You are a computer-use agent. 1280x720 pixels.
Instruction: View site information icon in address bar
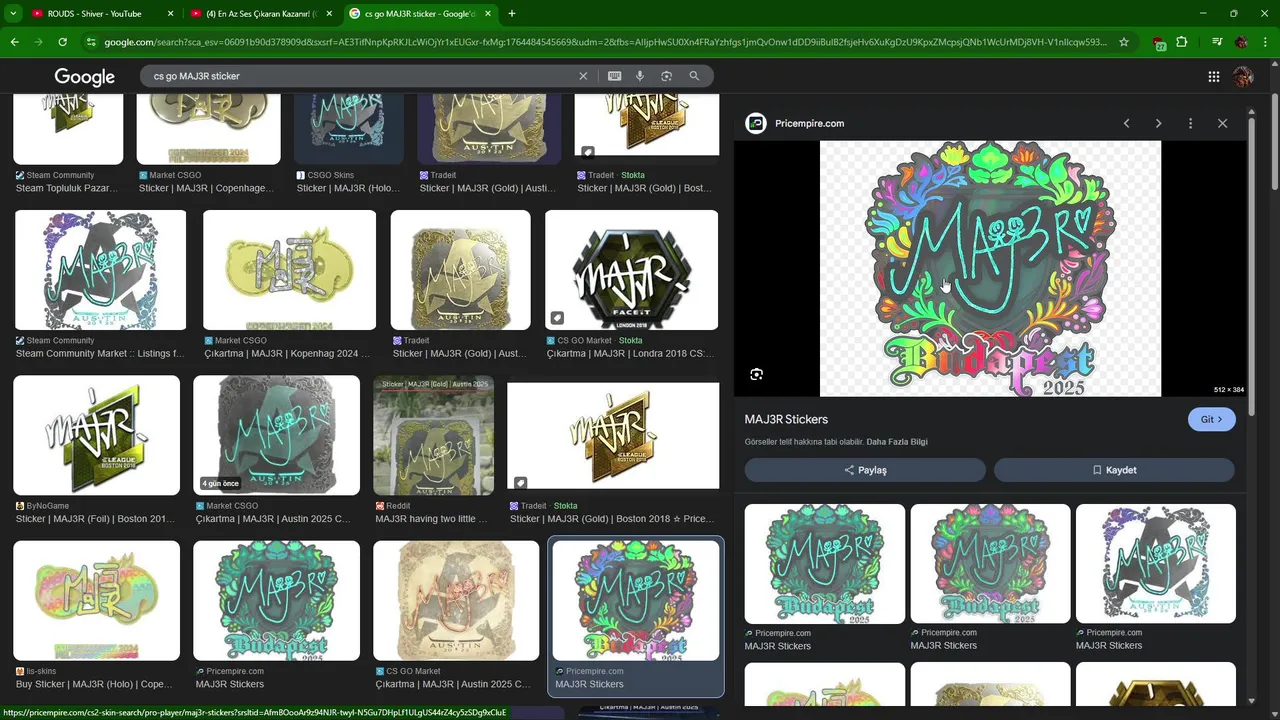point(91,42)
